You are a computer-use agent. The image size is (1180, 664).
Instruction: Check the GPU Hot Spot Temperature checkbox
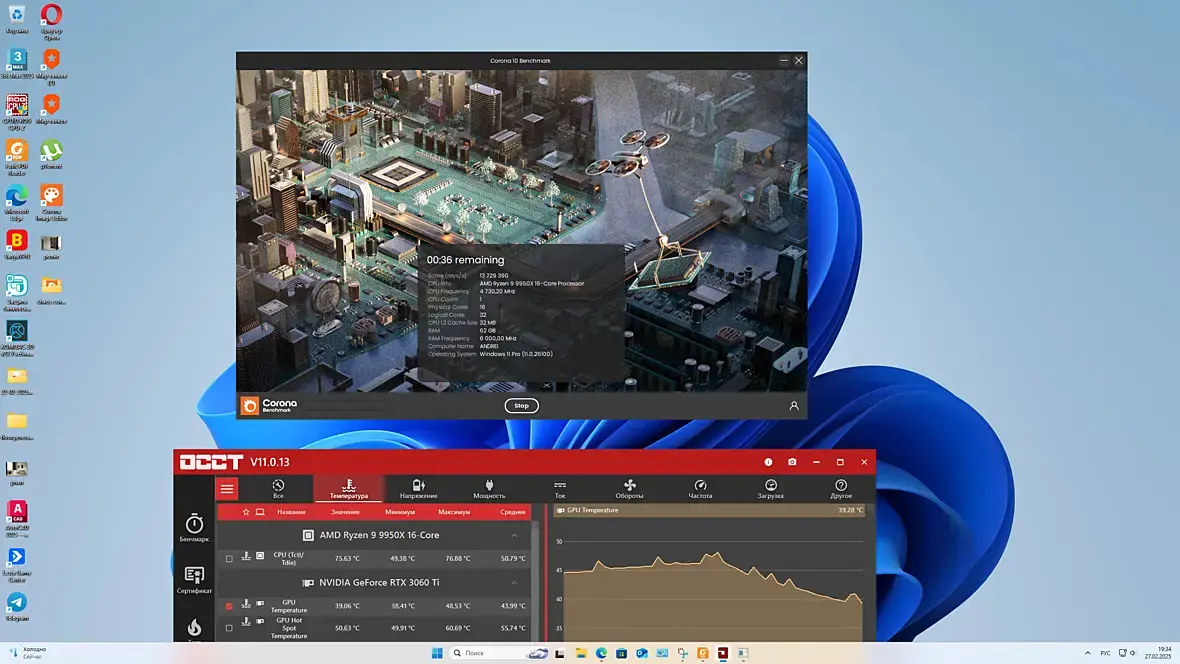click(x=229, y=628)
